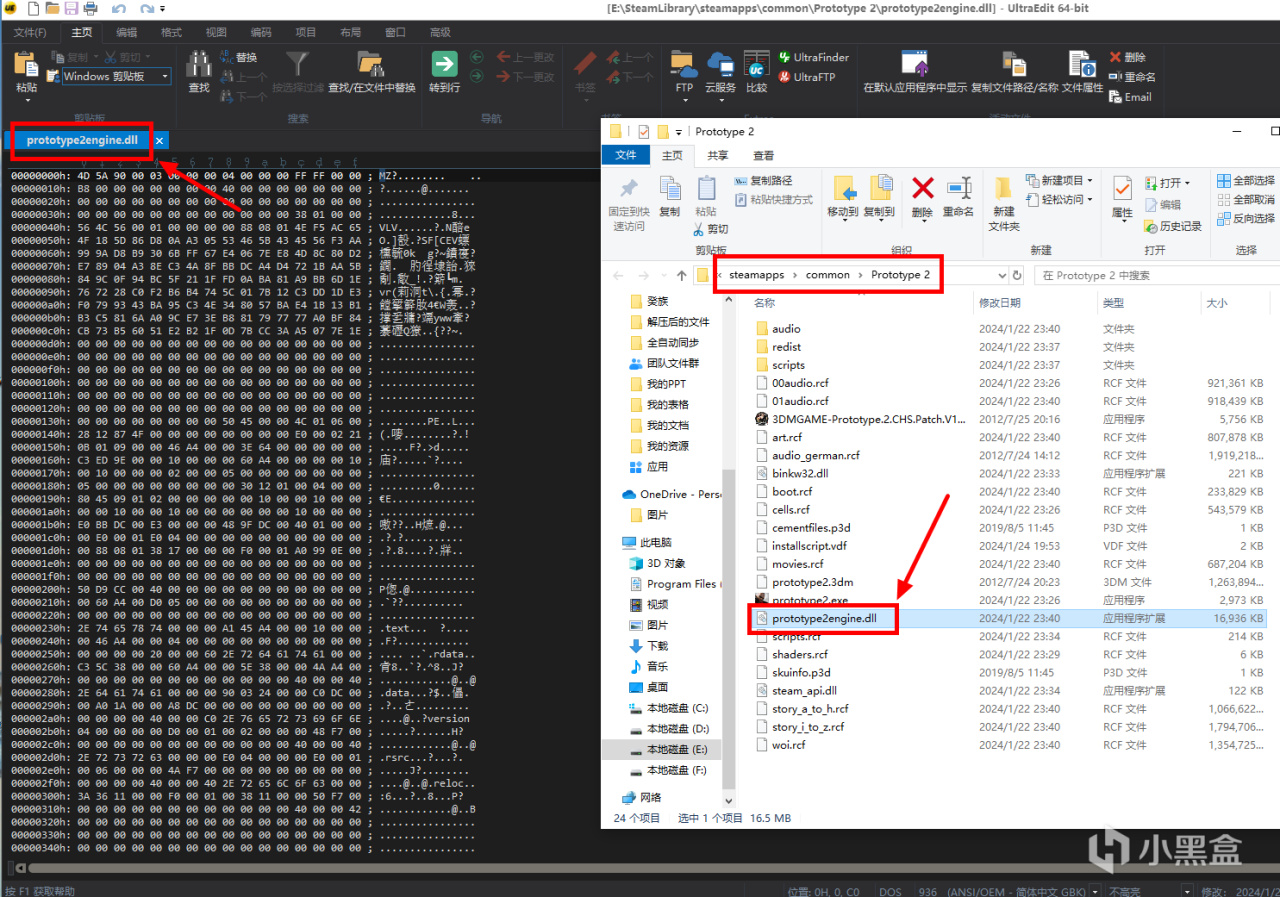The width and height of the screenshot is (1280, 897).
Task: Click Select None (全部取消) in Explorer
Action: point(1246,200)
